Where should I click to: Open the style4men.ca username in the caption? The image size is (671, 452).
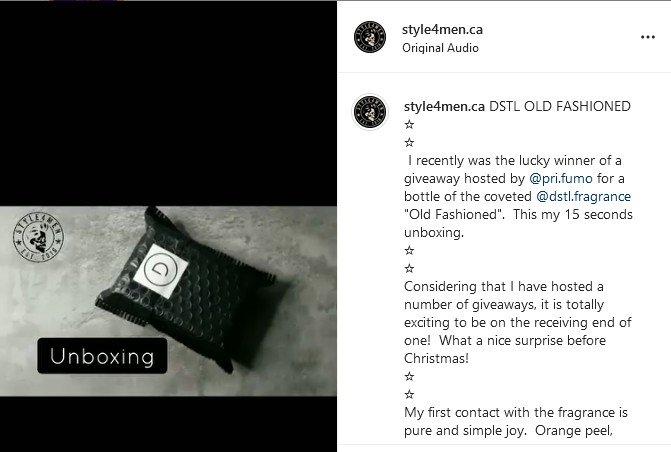[444, 106]
